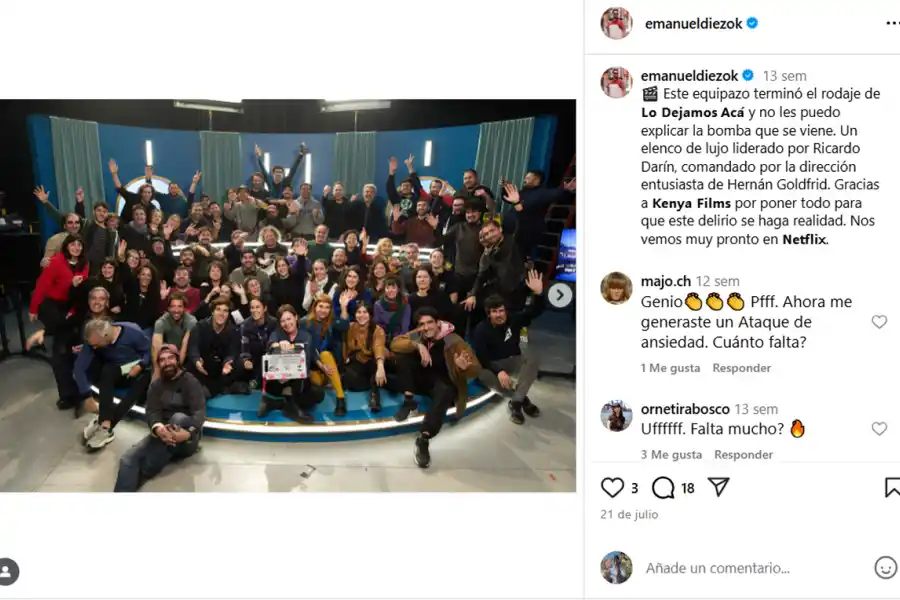Open the three-dots more options menu
The height and width of the screenshot is (600, 900).
click(x=893, y=23)
